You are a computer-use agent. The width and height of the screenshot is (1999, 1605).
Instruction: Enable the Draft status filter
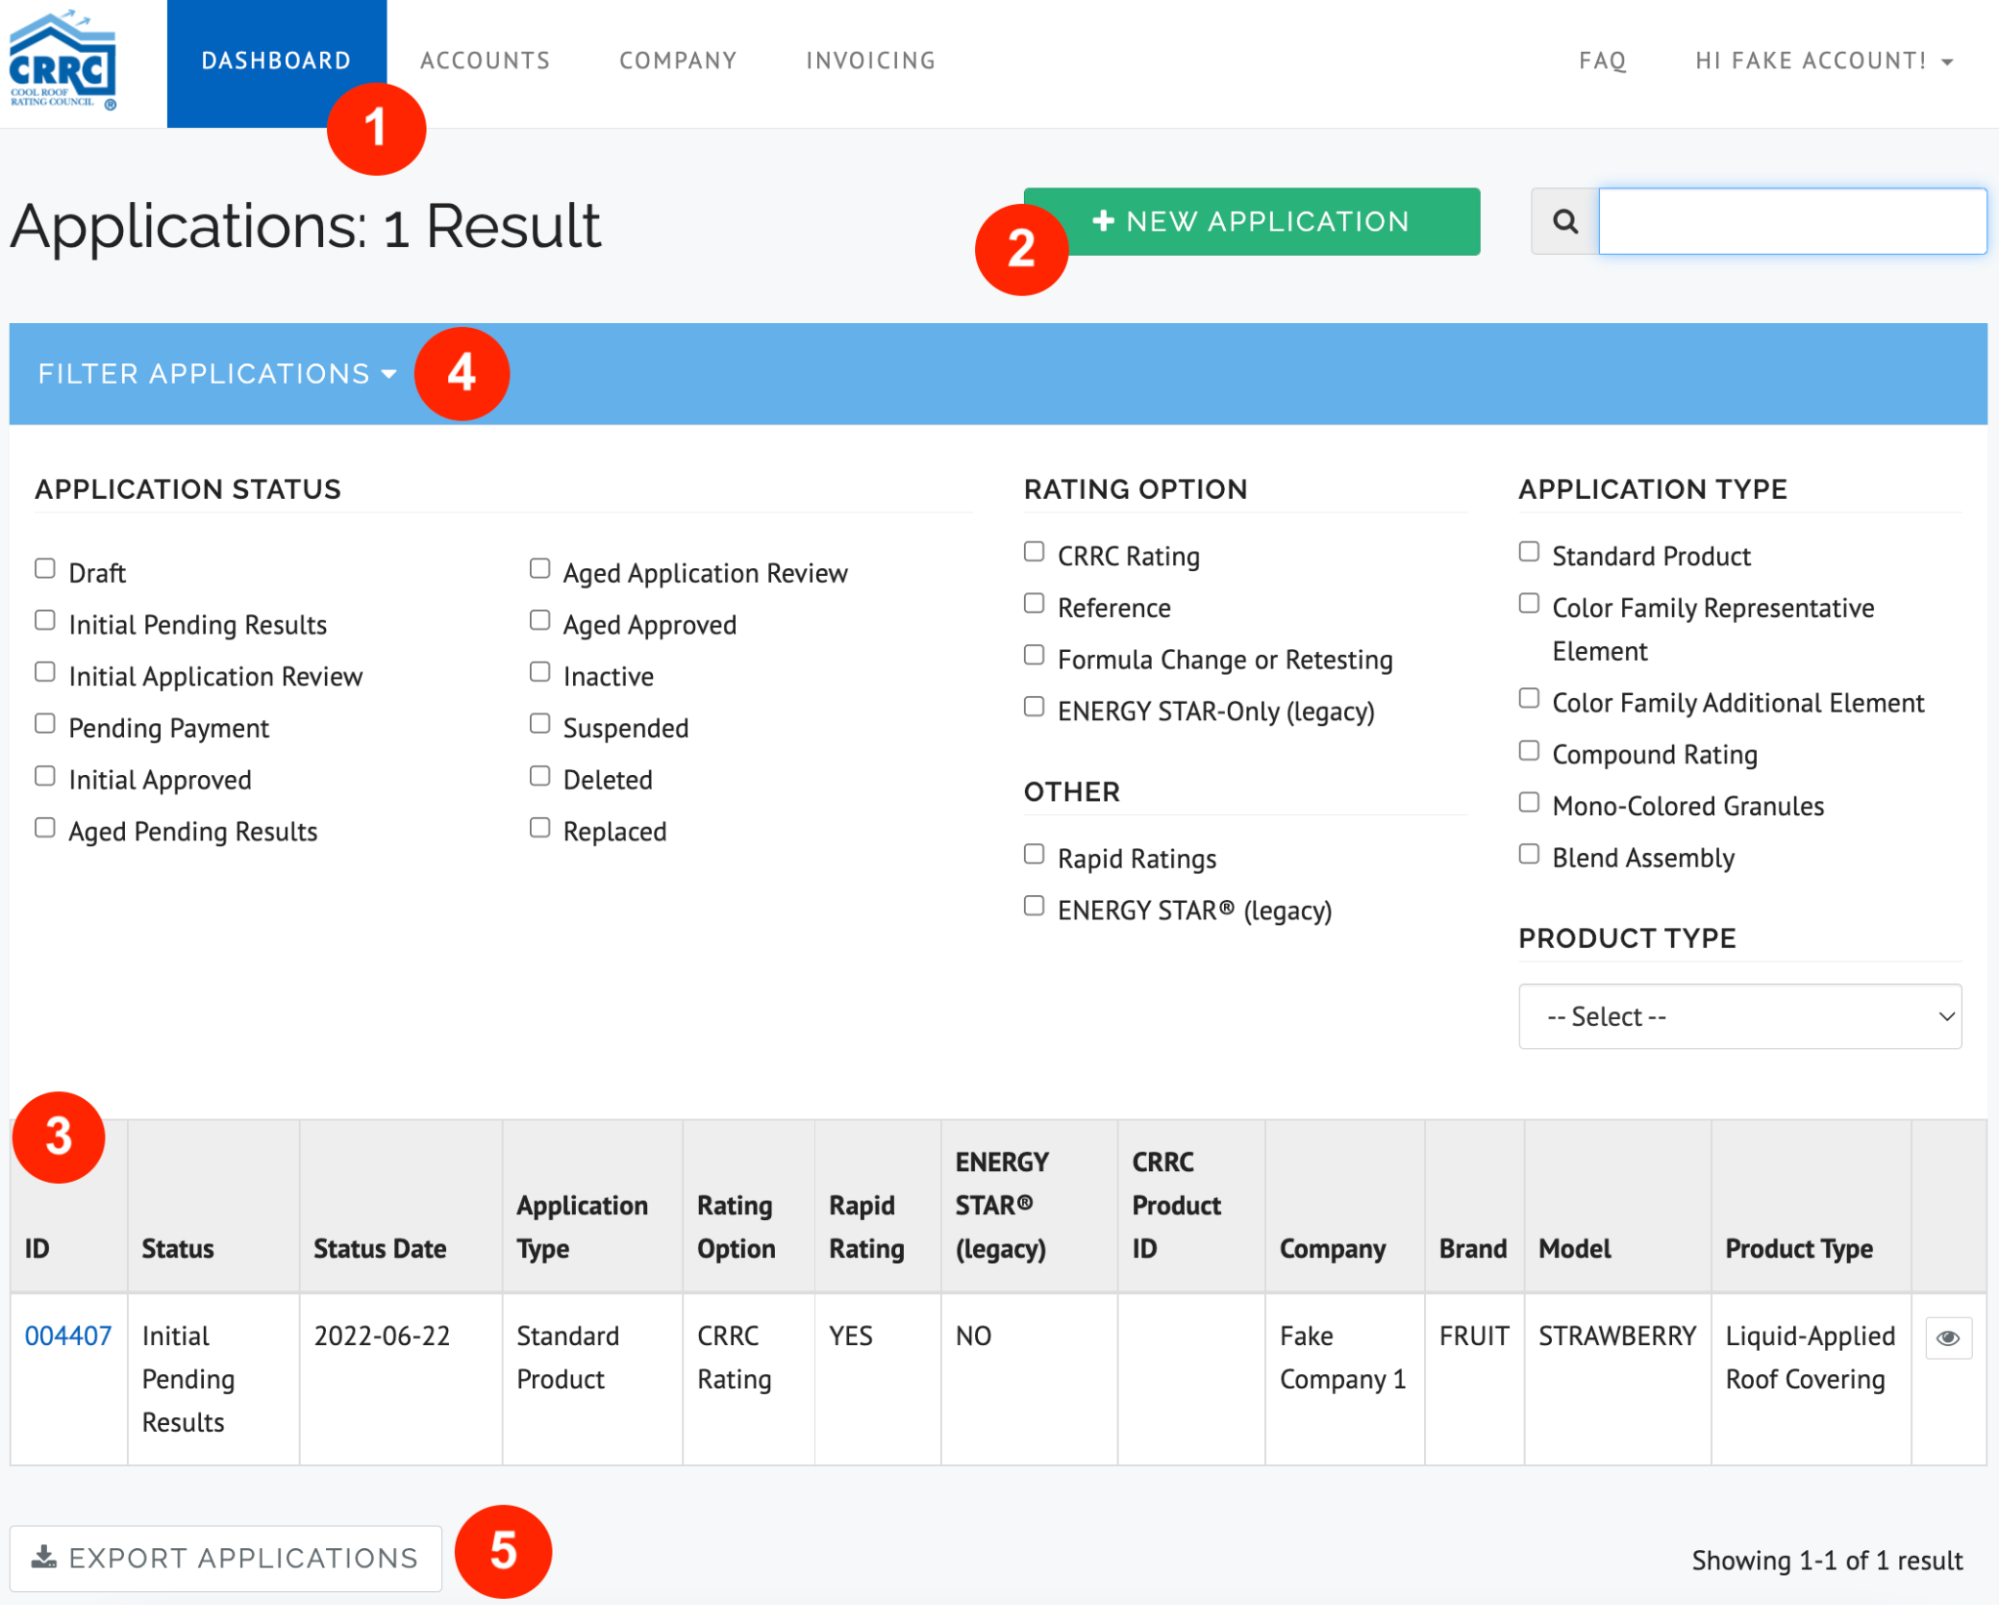pos(44,568)
